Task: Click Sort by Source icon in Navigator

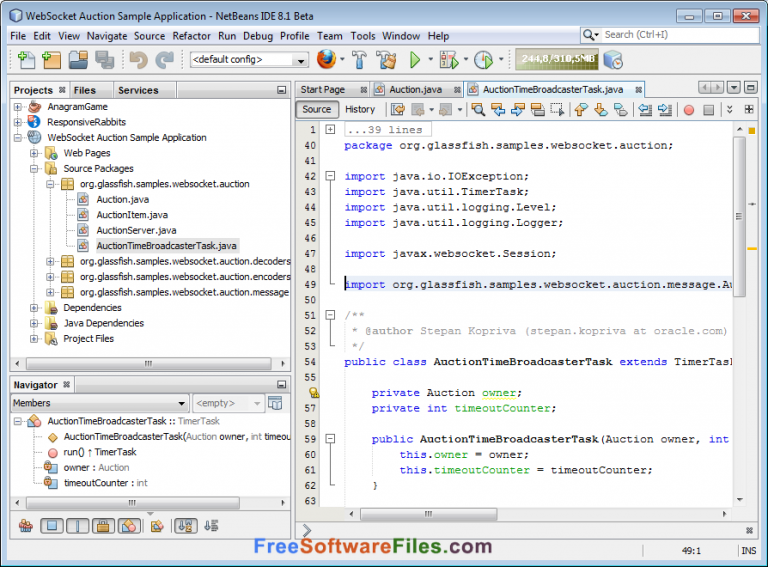Action: [211, 526]
